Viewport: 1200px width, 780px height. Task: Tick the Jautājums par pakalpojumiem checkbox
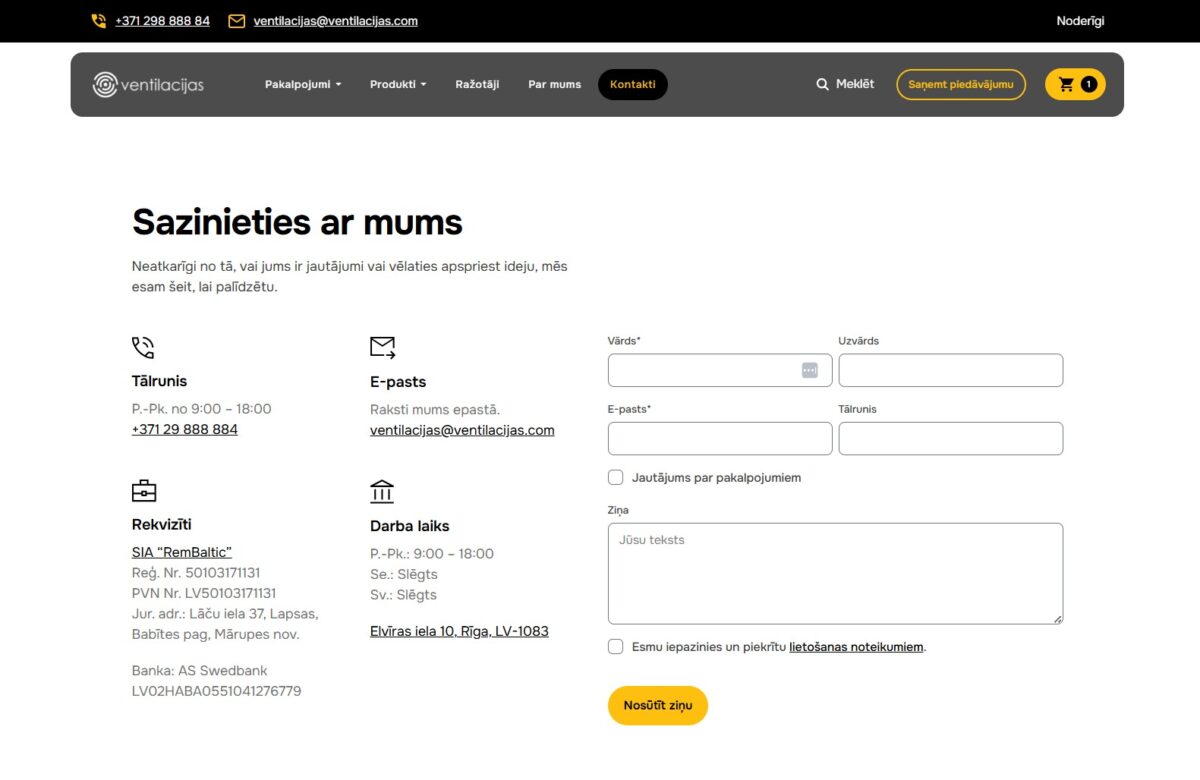coord(616,478)
